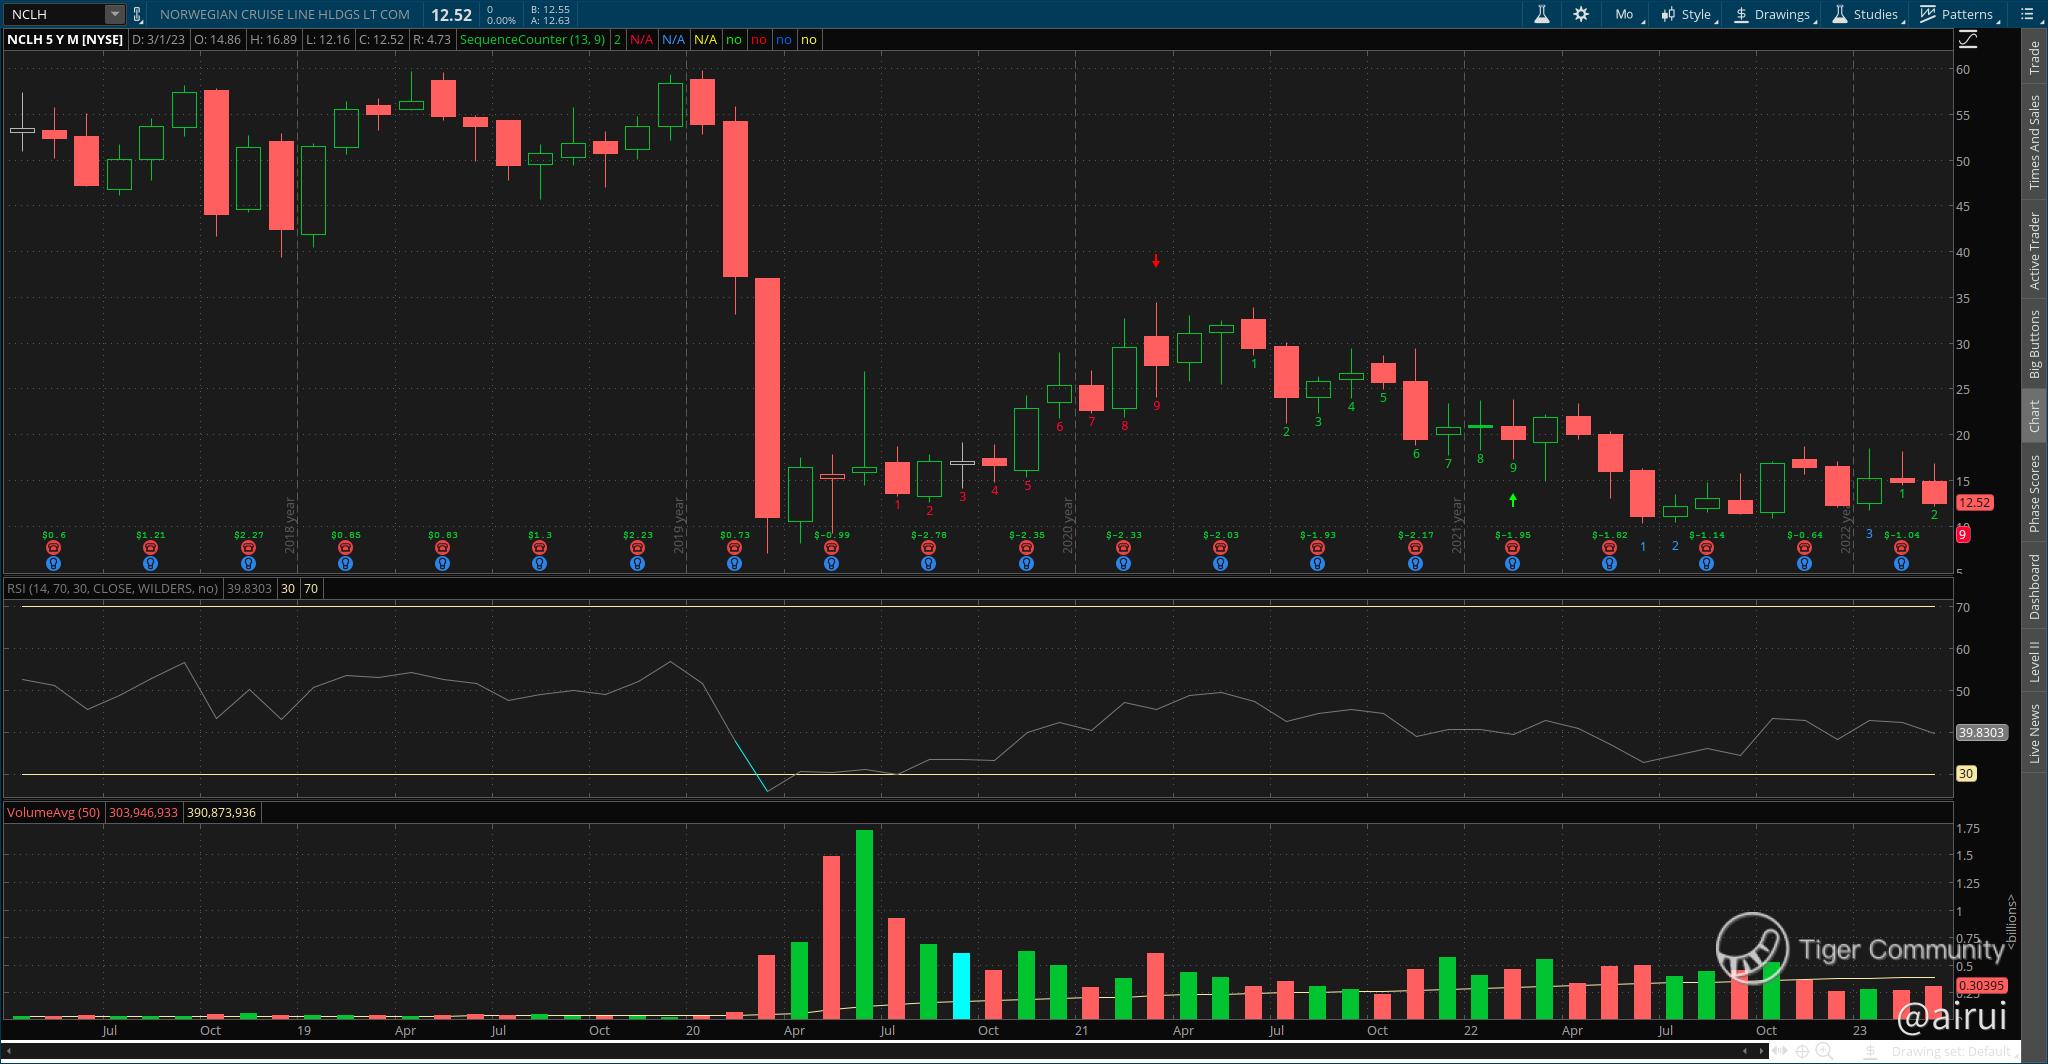This screenshot has height=1064, width=2048.
Task: Click the blue lightbulb icon below $1.21
Action: (151, 564)
